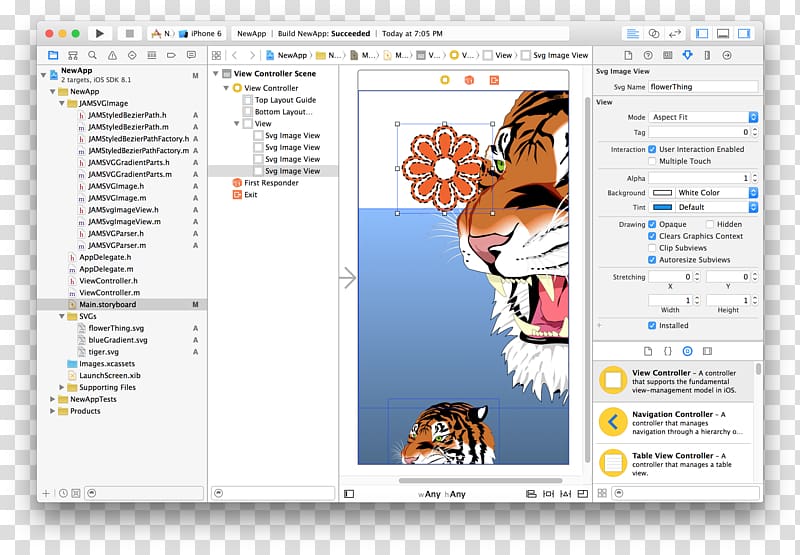Open the Report navigator
Image resolution: width=800 pixels, height=555 pixels.
coord(191,55)
